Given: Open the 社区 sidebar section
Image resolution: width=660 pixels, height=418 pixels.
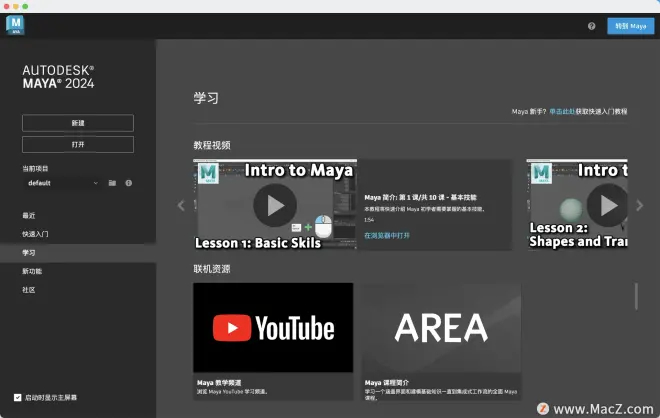Looking at the screenshot, I should [x=29, y=290].
